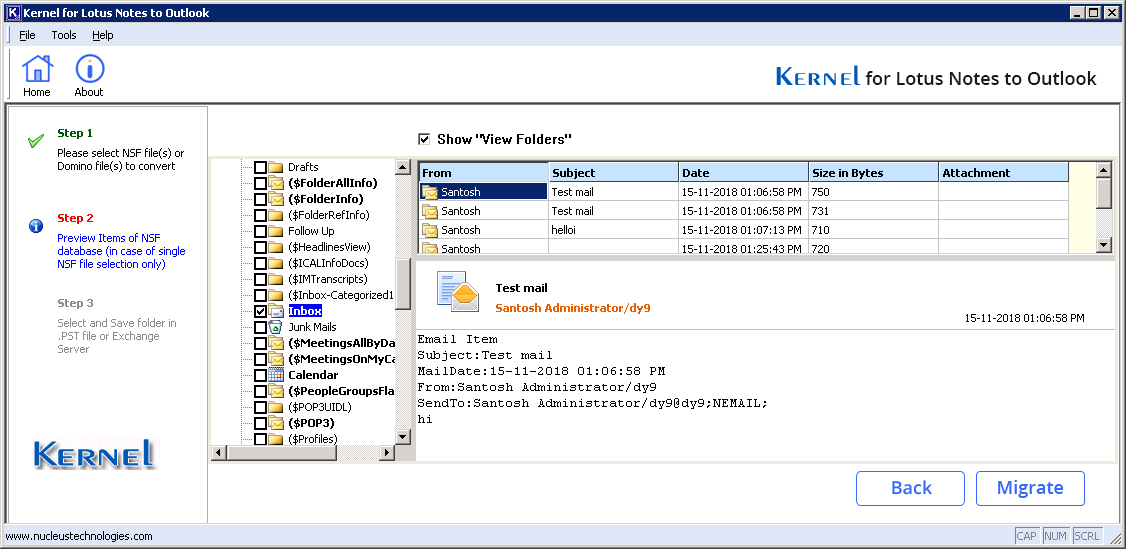
Task: Click the Junk Mails bin icon
Action: (276, 327)
